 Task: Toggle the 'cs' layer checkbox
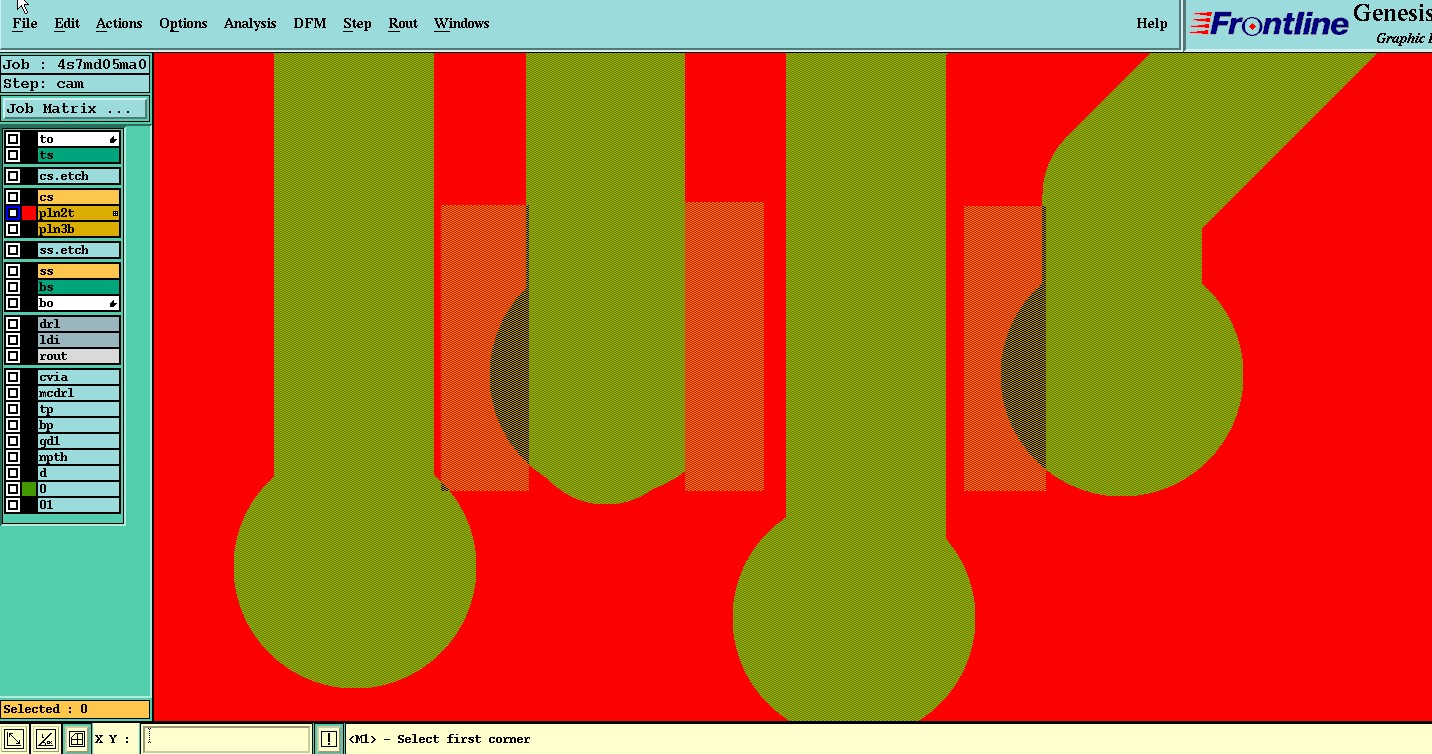(x=13, y=197)
